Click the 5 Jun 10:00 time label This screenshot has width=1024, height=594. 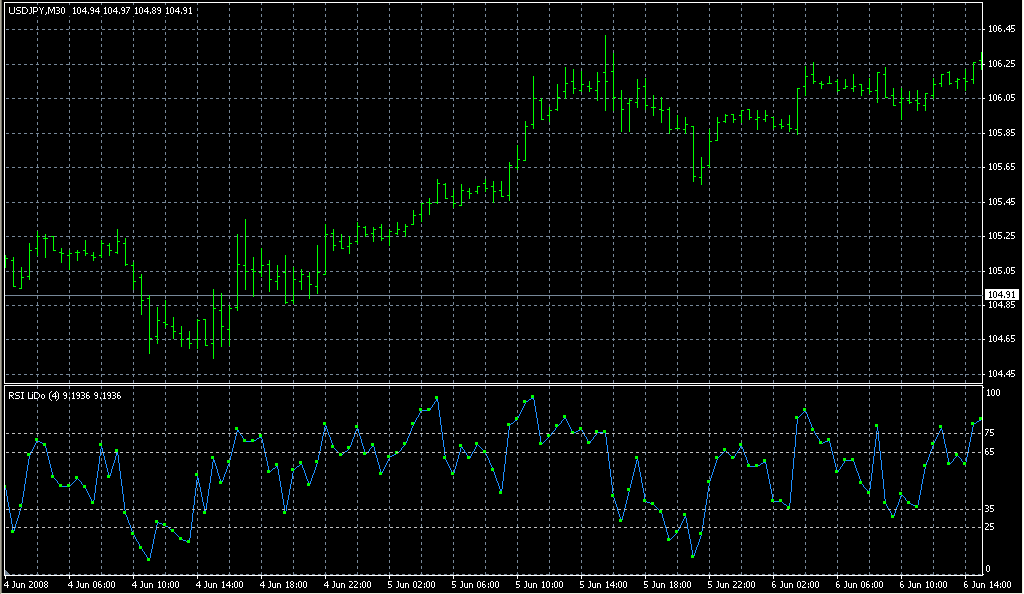tap(540, 584)
